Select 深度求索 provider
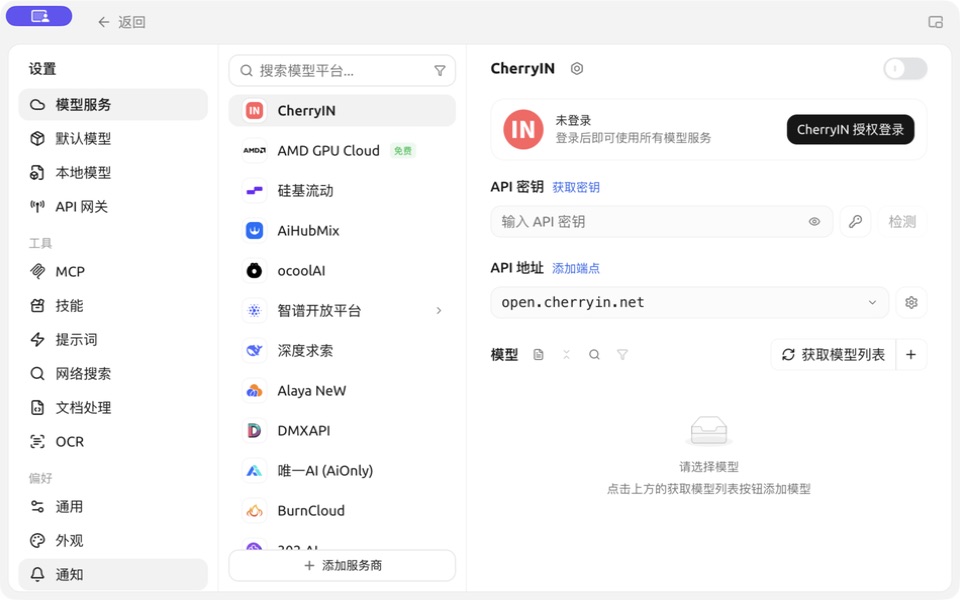The height and width of the screenshot is (600, 960). [x=342, y=350]
